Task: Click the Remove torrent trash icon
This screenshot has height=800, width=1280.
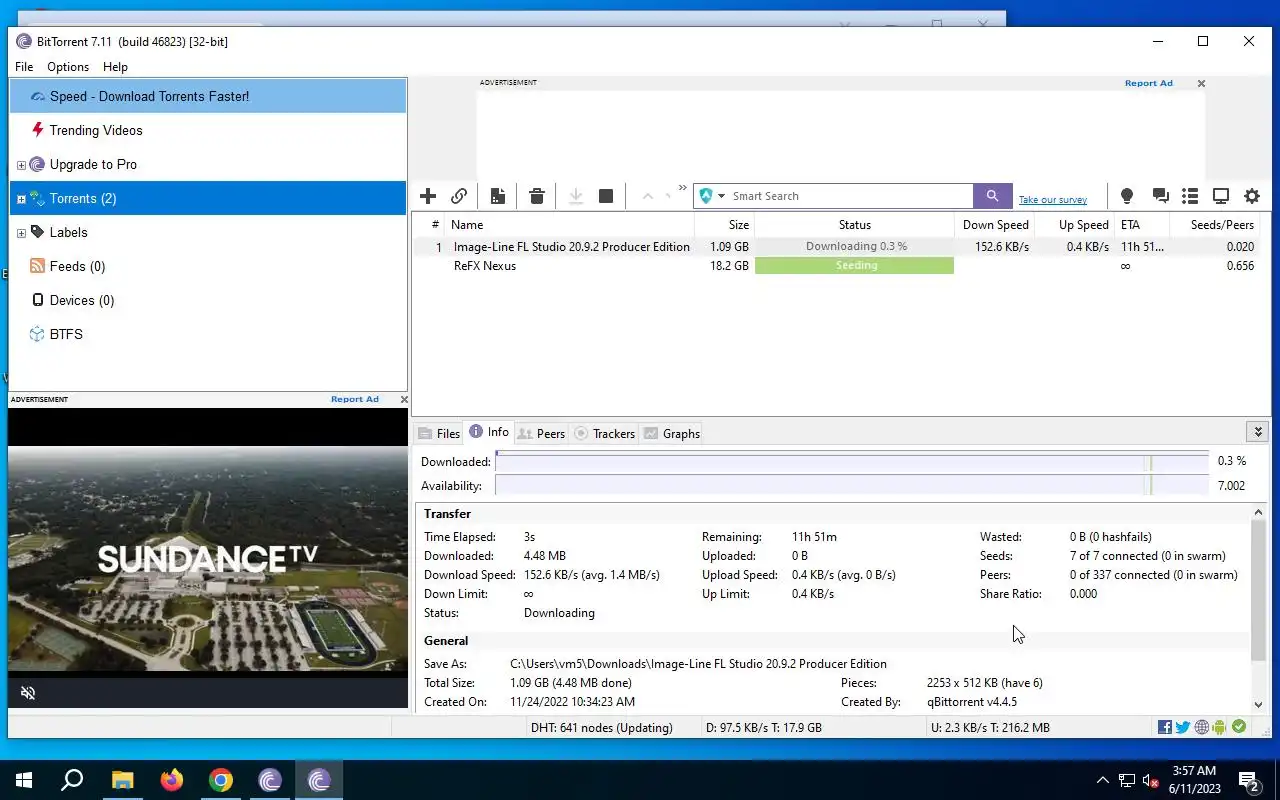Action: pyautogui.click(x=537, y=196)
